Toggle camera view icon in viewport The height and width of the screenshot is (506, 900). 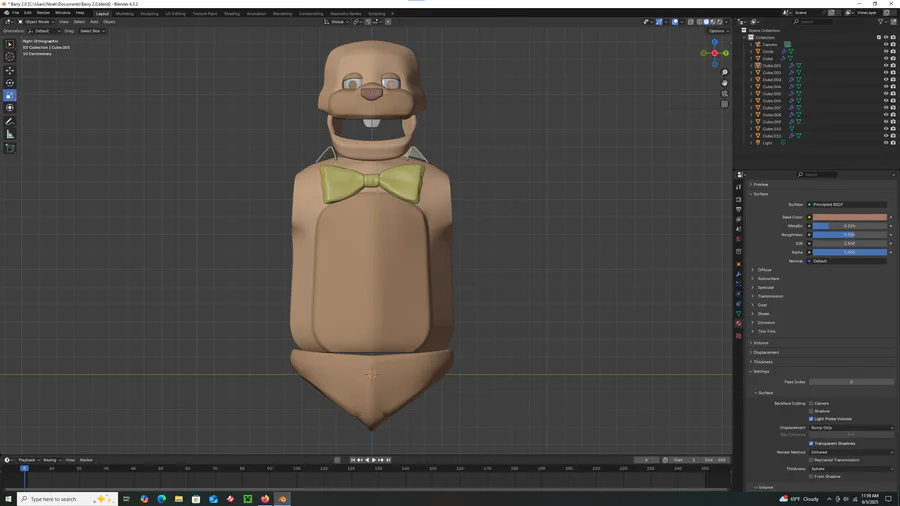[724, 94]
